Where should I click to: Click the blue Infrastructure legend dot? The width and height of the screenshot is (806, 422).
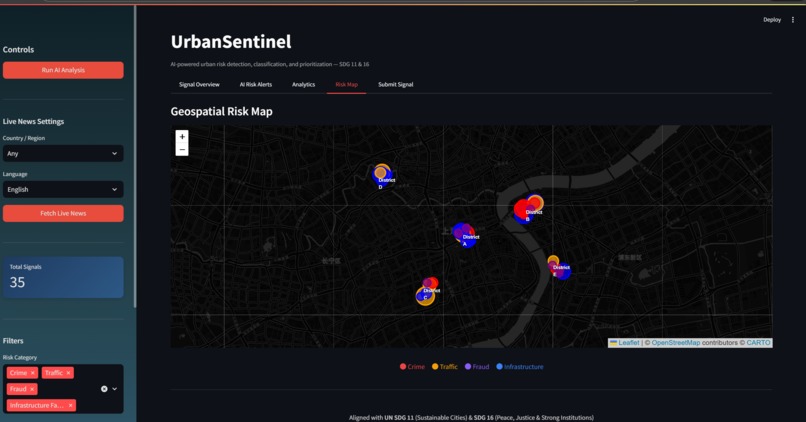tap(499, 366)
